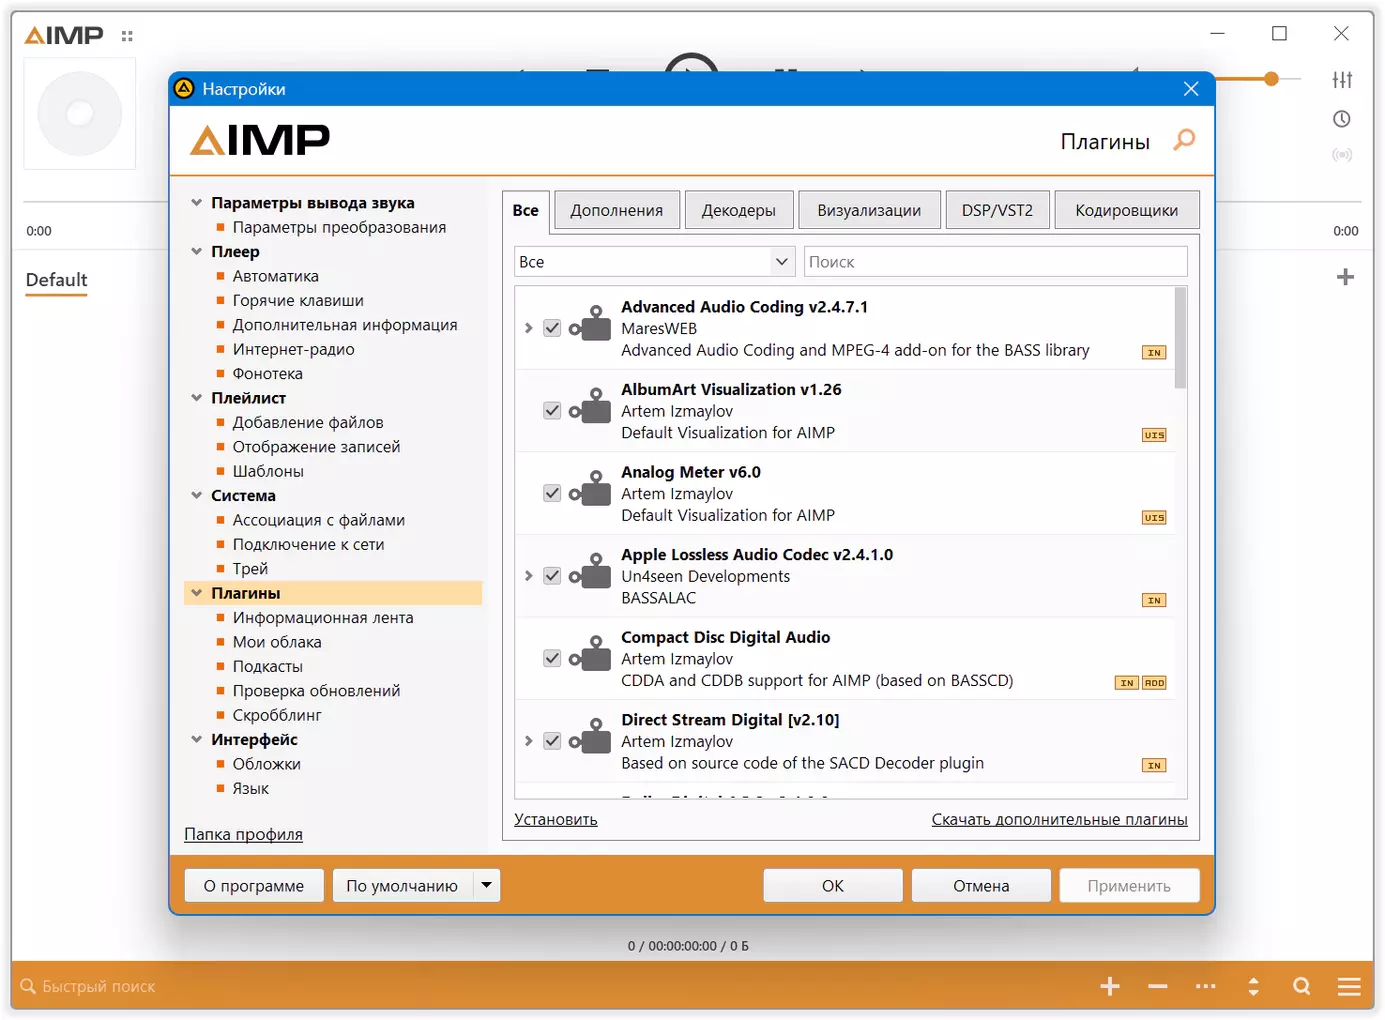Click the search magnifier icon beside Плагины

click(x=1184, y=140)
